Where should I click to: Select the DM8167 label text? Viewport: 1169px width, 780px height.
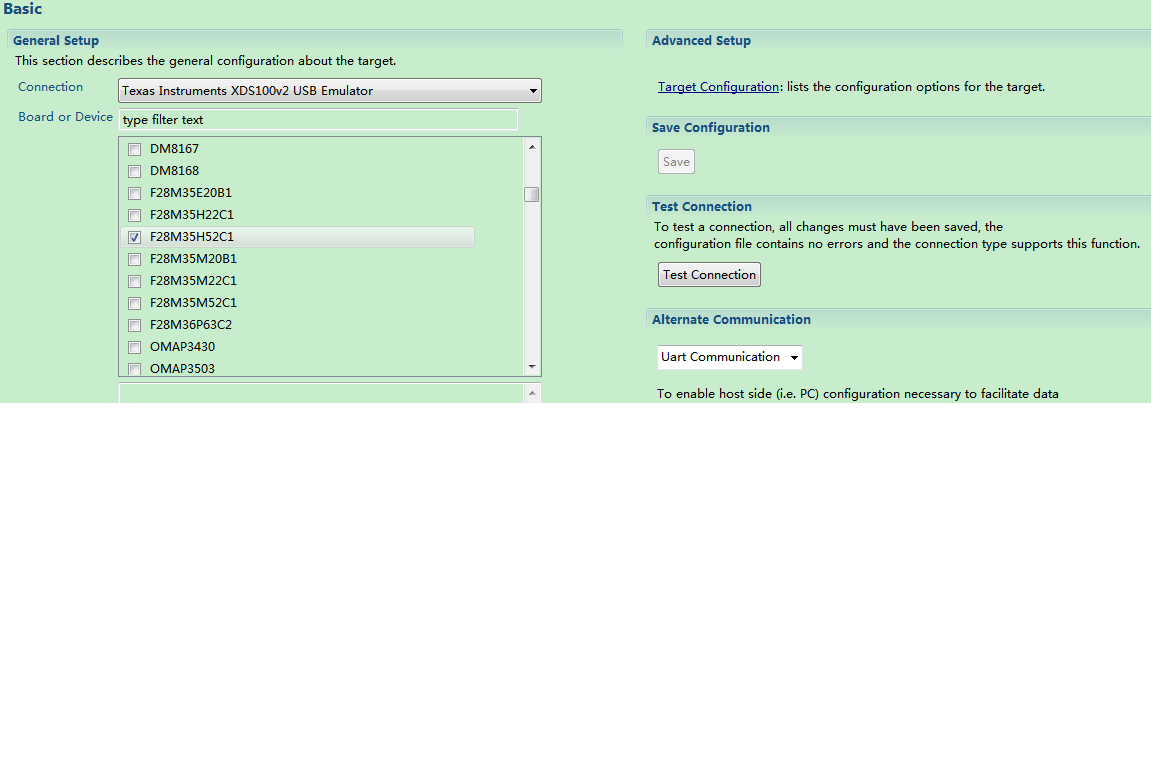(174, 149)
